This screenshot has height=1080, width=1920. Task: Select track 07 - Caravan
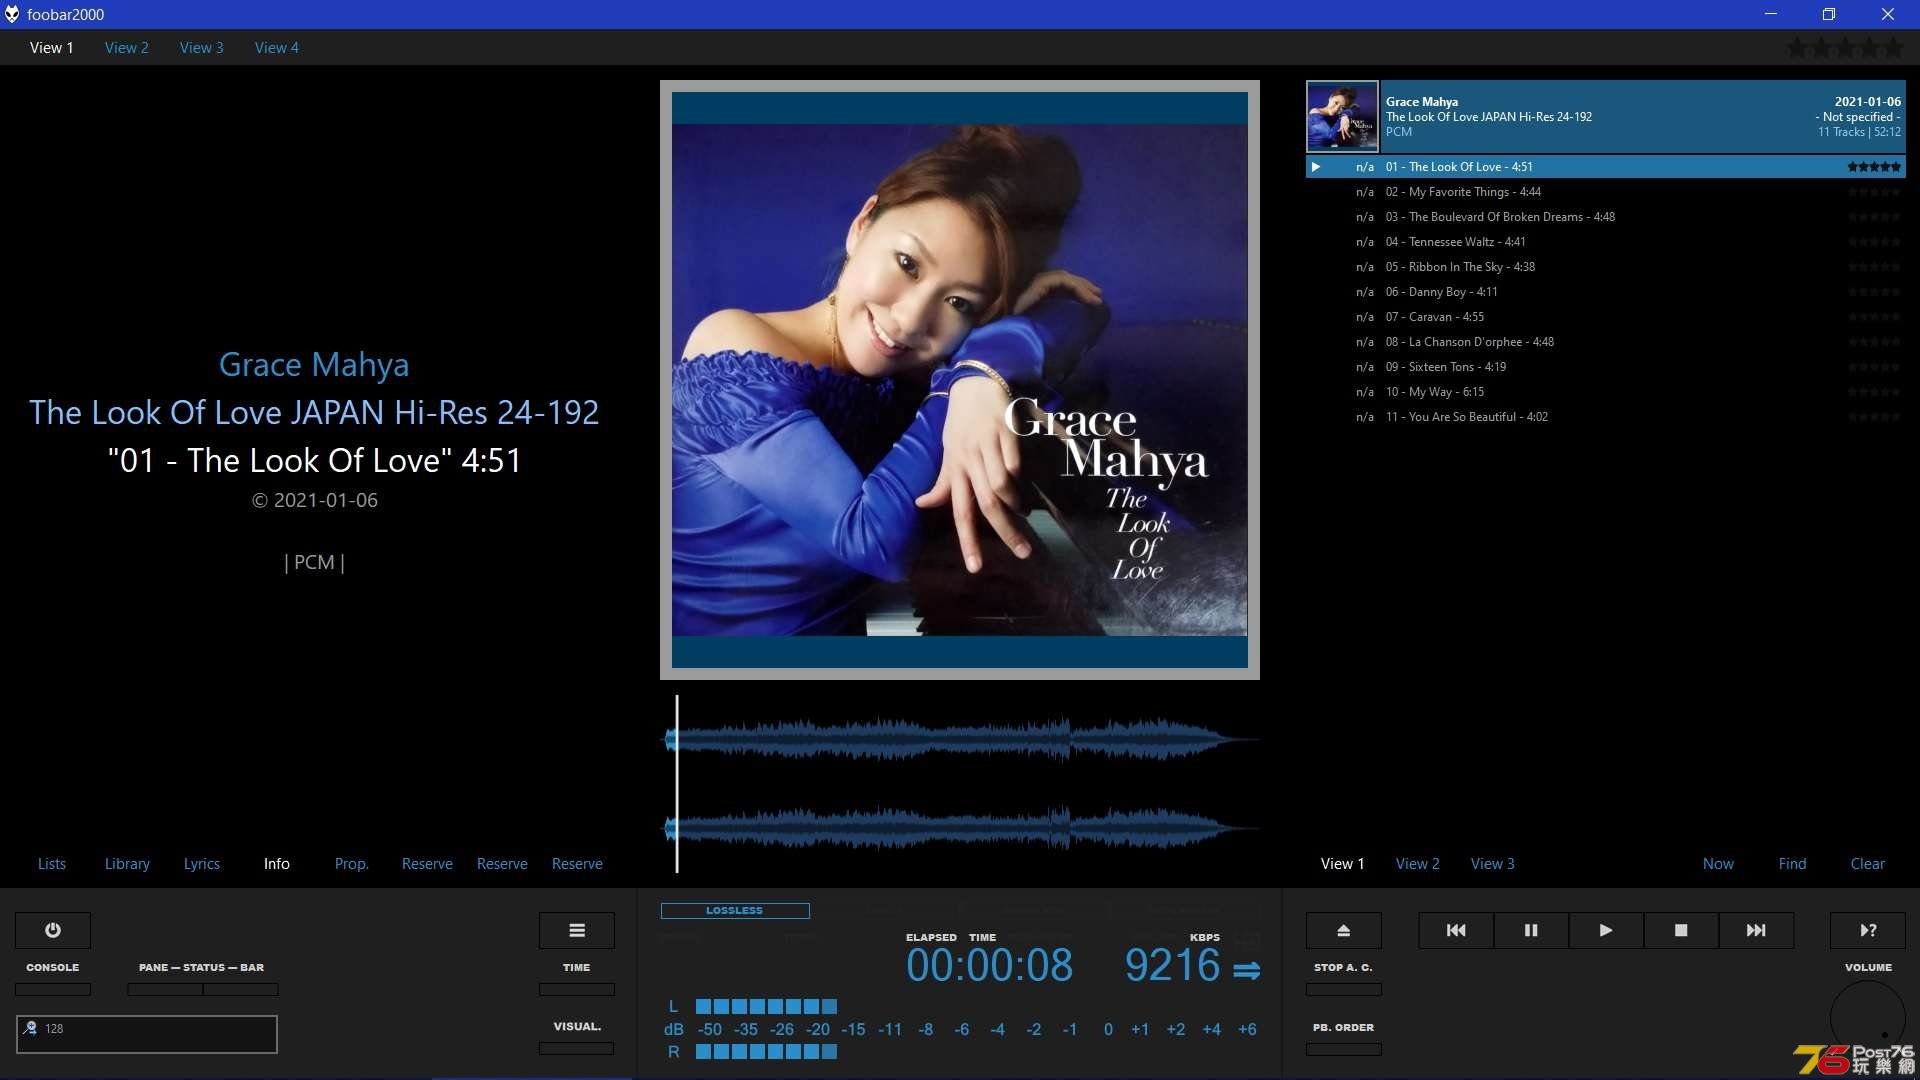tap(1606, 317)
